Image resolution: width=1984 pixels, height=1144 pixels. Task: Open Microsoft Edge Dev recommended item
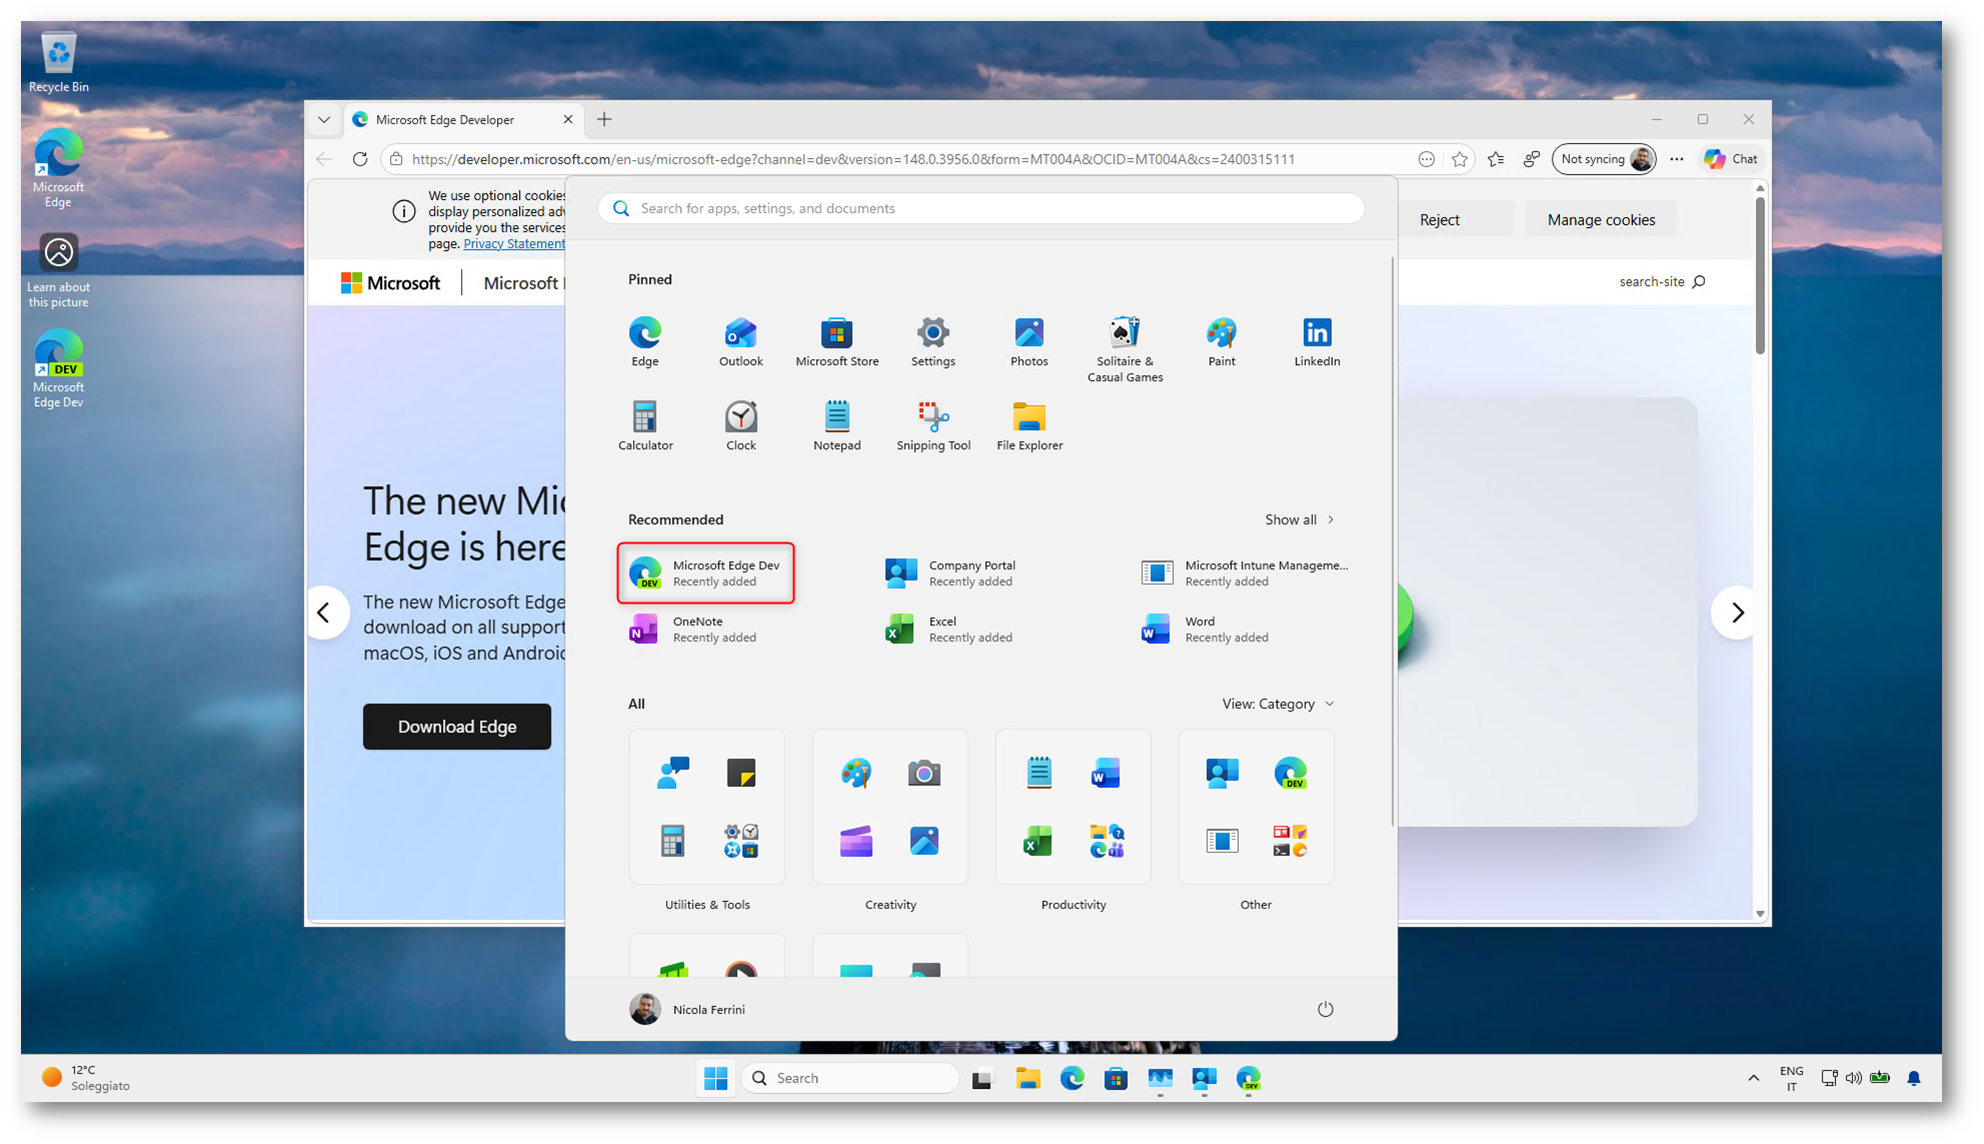[x=705, y=573]
